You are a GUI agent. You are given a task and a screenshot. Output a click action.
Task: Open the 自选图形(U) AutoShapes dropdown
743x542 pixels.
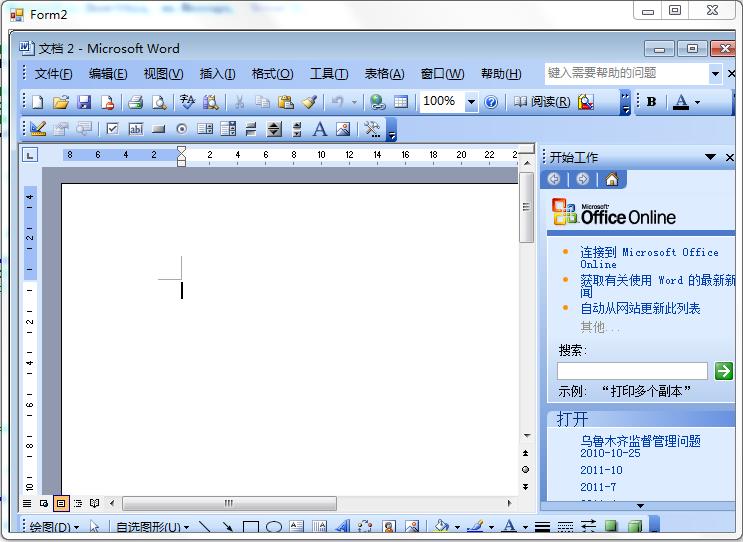click(x=152, y=527)
